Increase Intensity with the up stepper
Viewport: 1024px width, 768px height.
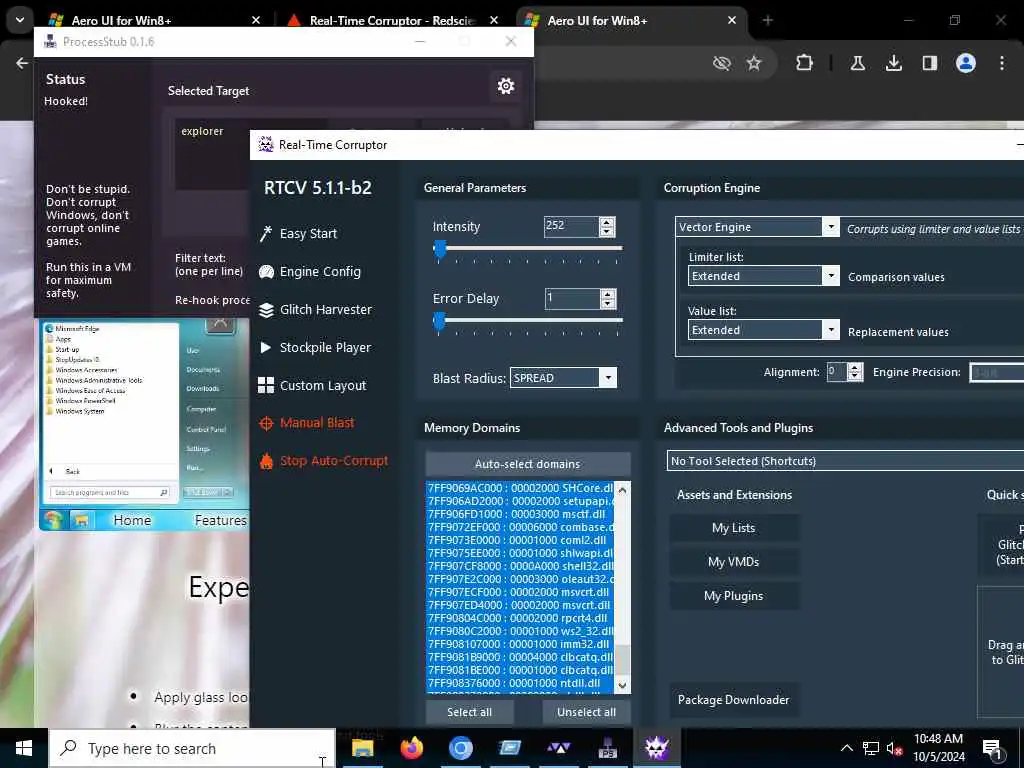[x=607, y=221]
